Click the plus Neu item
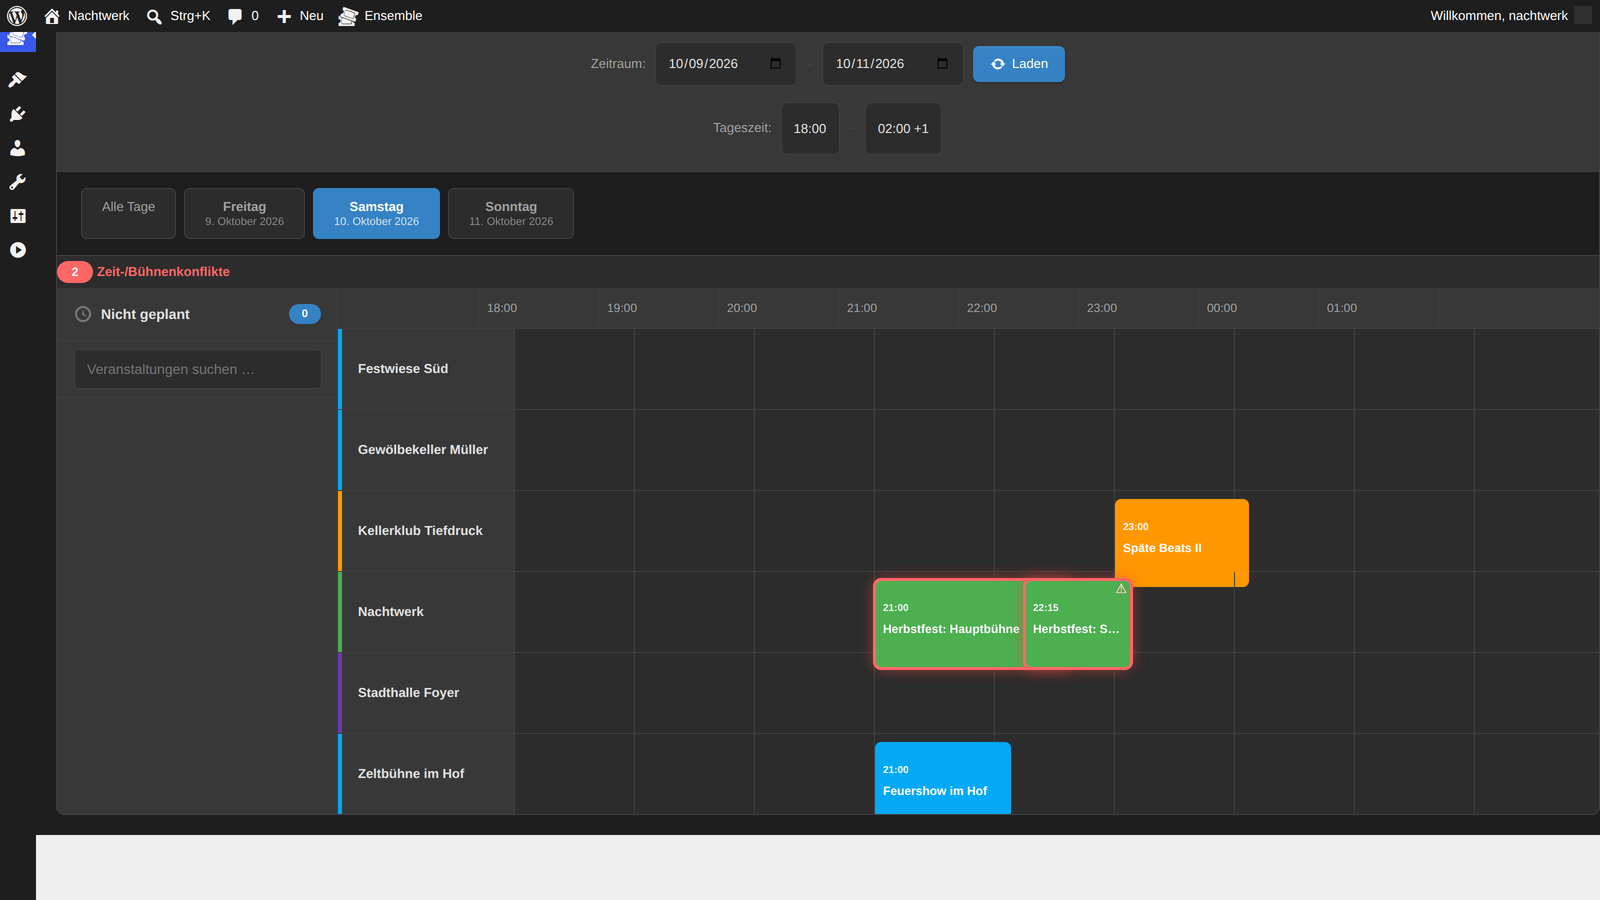Viewport: 1600px width, 900px height. [300, 16]
